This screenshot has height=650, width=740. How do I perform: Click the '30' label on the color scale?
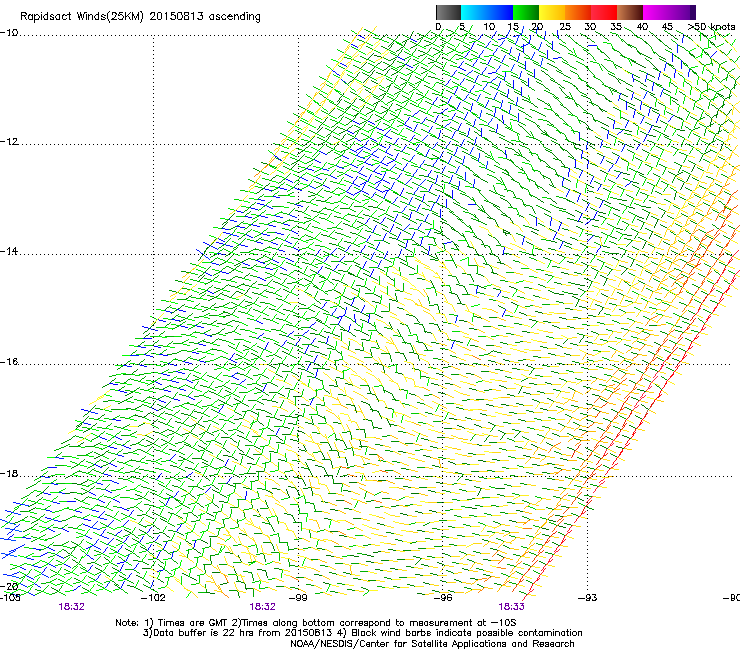coord(590,27)
